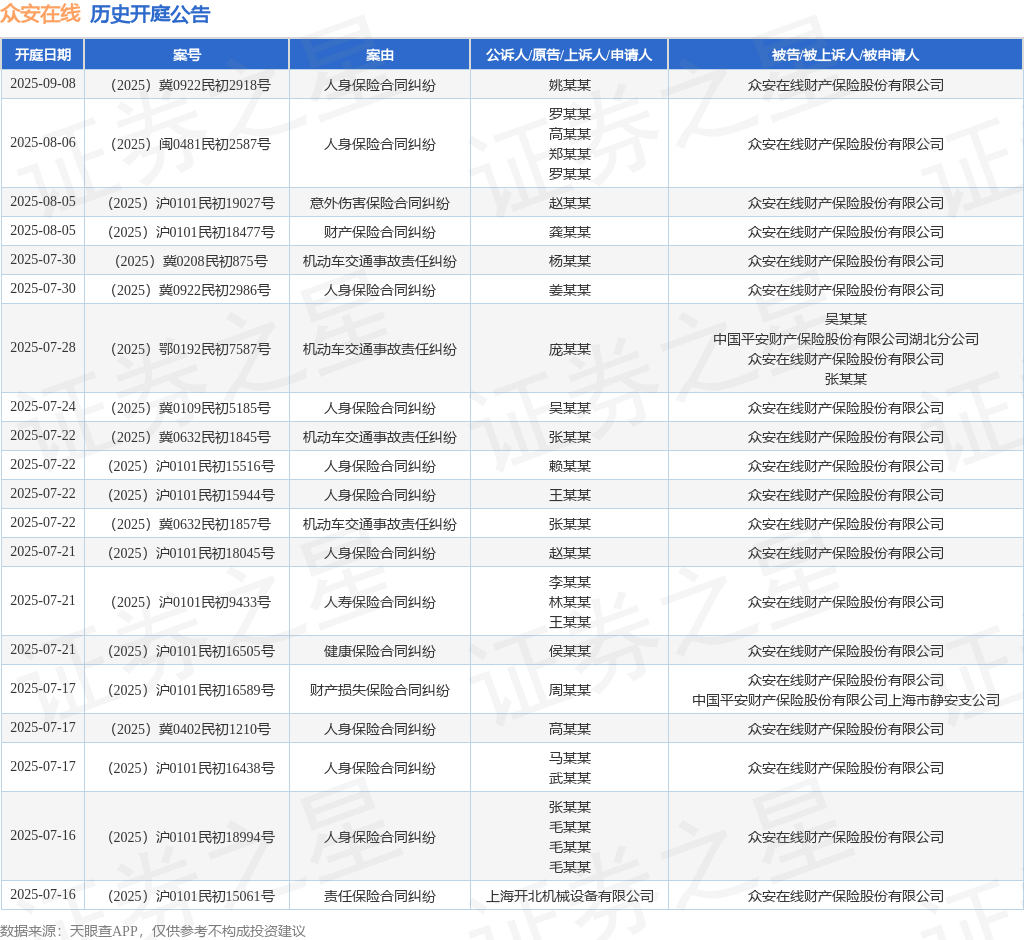Select case number (2025)沪0101民初18045号
Image resolution: width=1024 pixels, height=940 pixels.
(191, 553)
